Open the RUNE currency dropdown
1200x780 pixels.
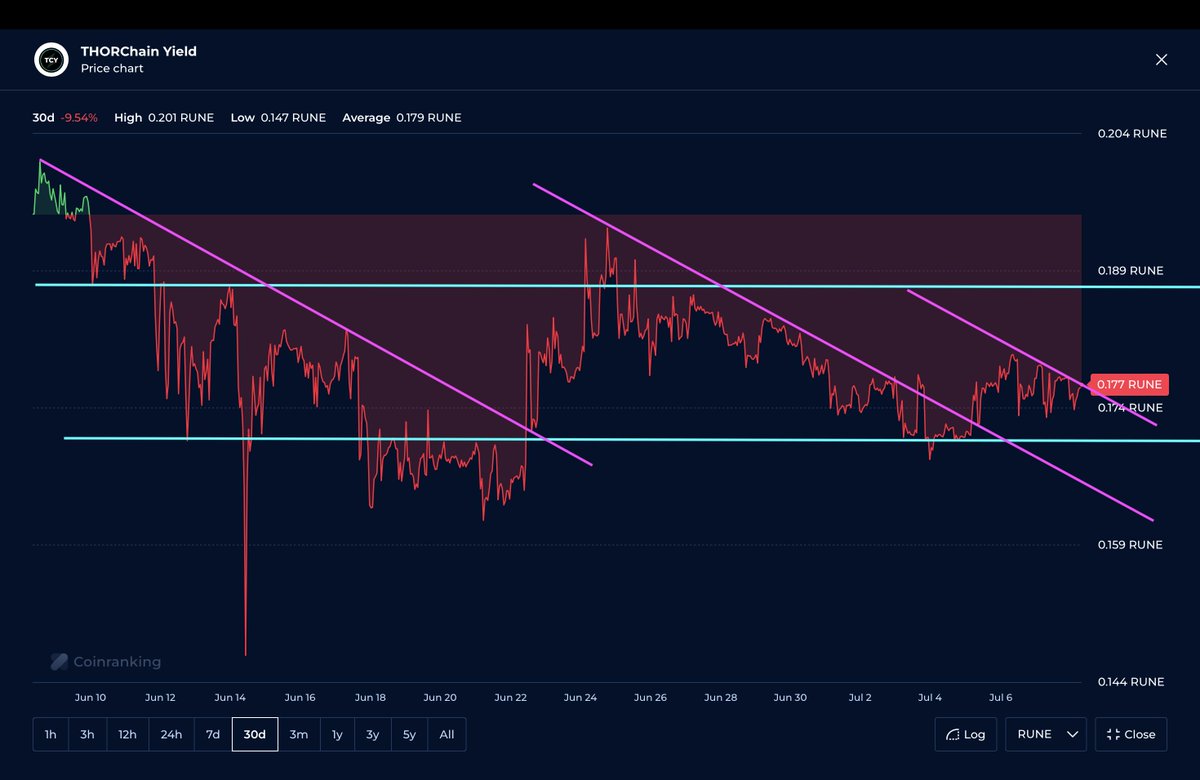pyautogui.click(x=1047, y=734)
